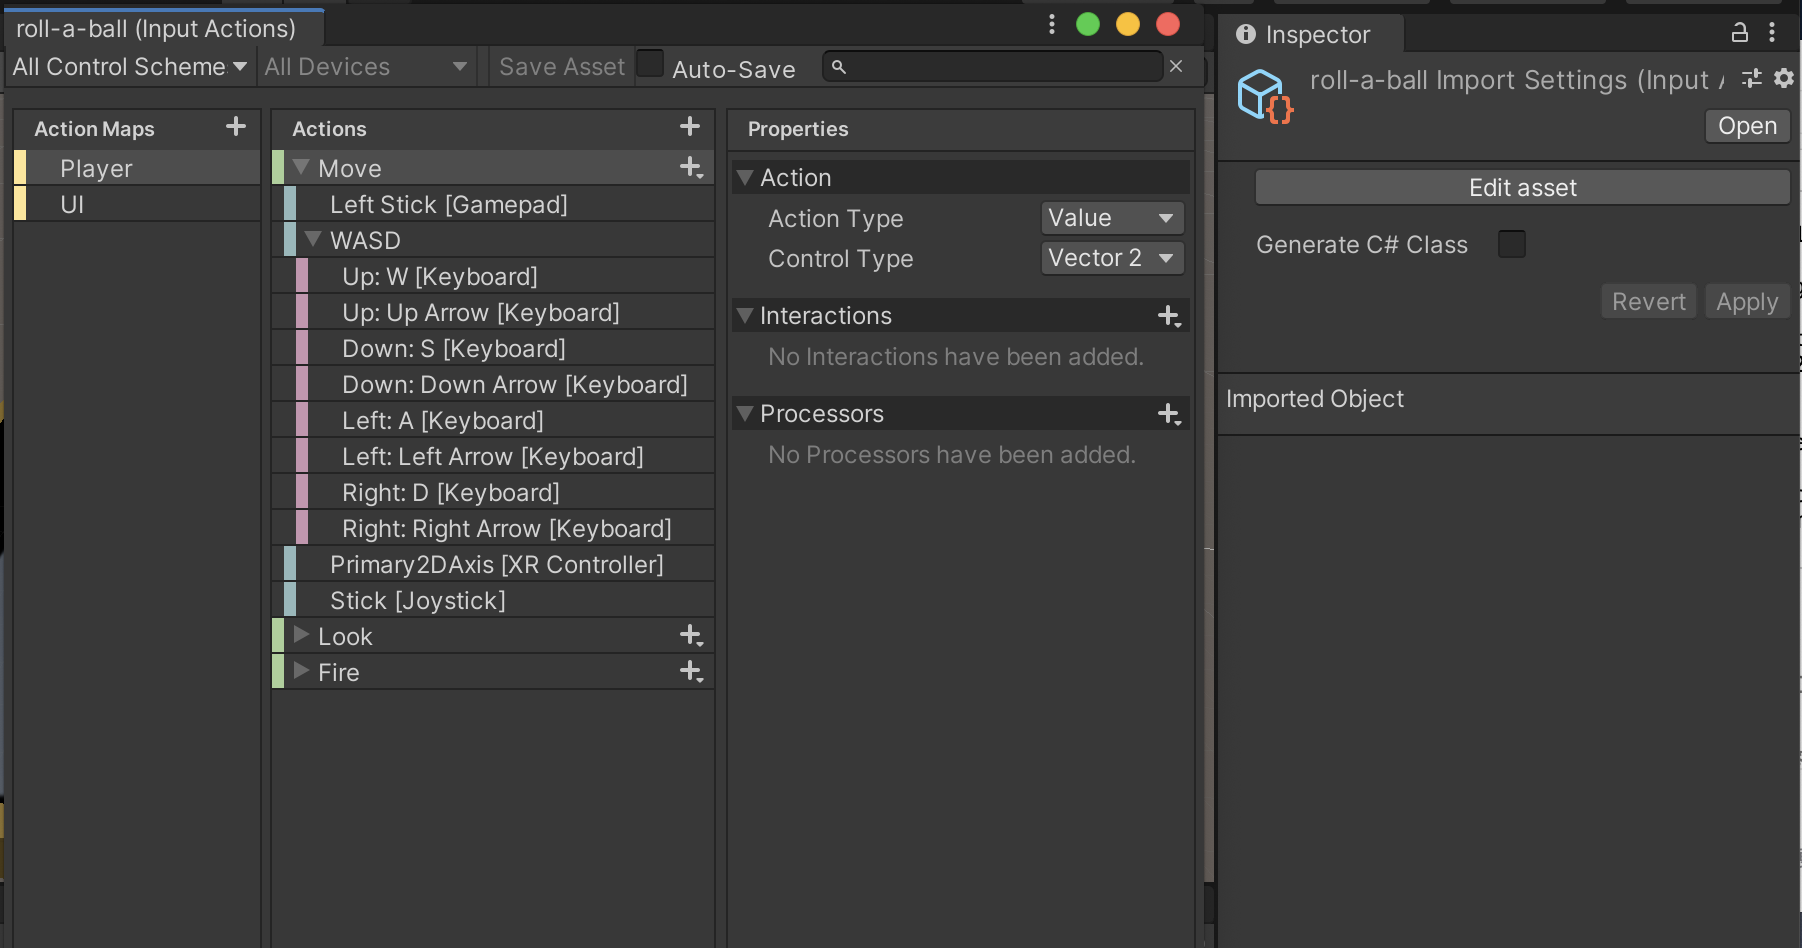Click the Edit asset button
This screenshot has height=948, width=1802.
[x=1522, y=187]
